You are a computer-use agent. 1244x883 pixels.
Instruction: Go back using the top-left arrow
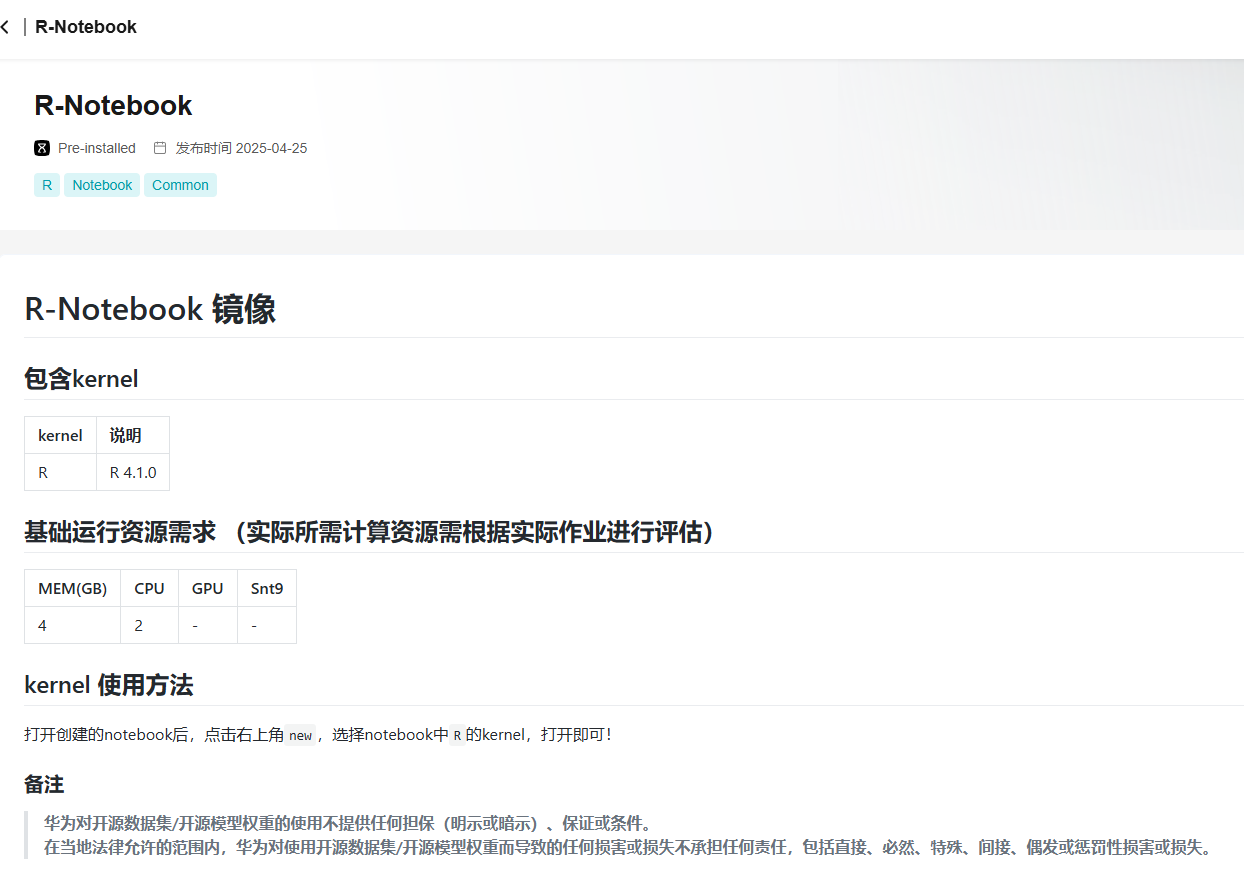coord(6,27)
